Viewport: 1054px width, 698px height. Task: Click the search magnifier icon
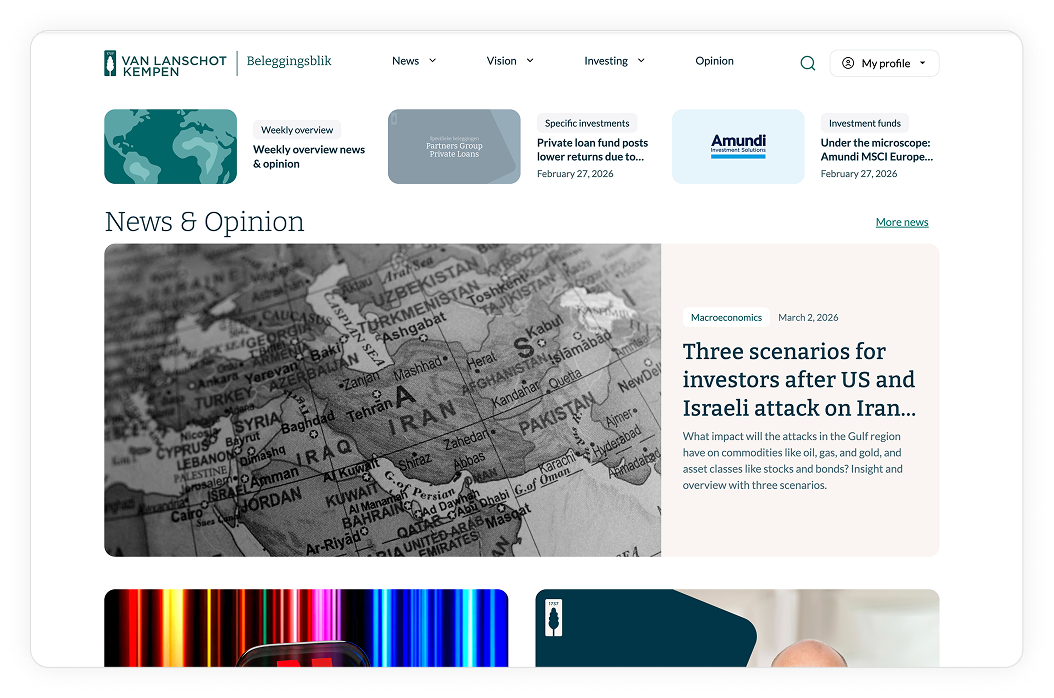coord(808,63)
